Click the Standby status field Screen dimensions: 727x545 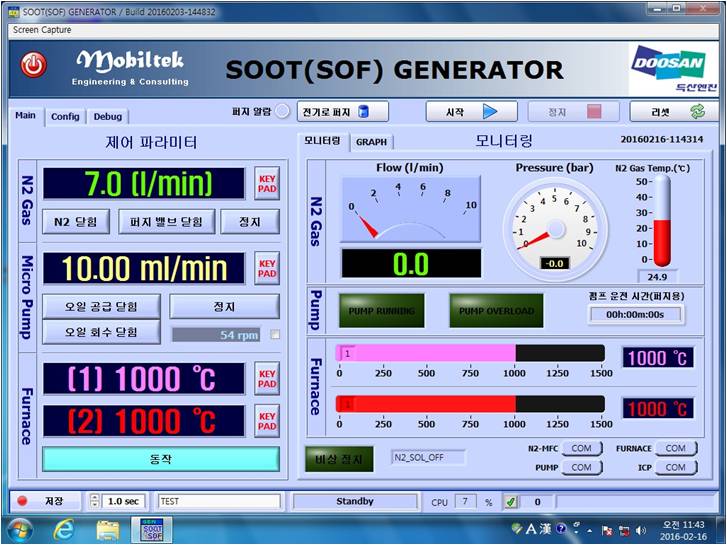click(x=355, y=501)
